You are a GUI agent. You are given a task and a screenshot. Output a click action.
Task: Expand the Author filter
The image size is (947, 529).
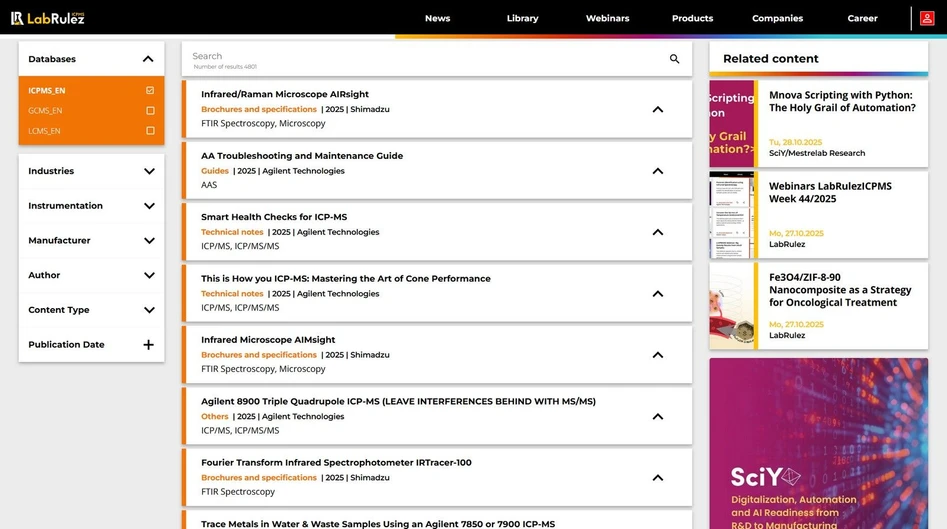click(x=149, y=275)
